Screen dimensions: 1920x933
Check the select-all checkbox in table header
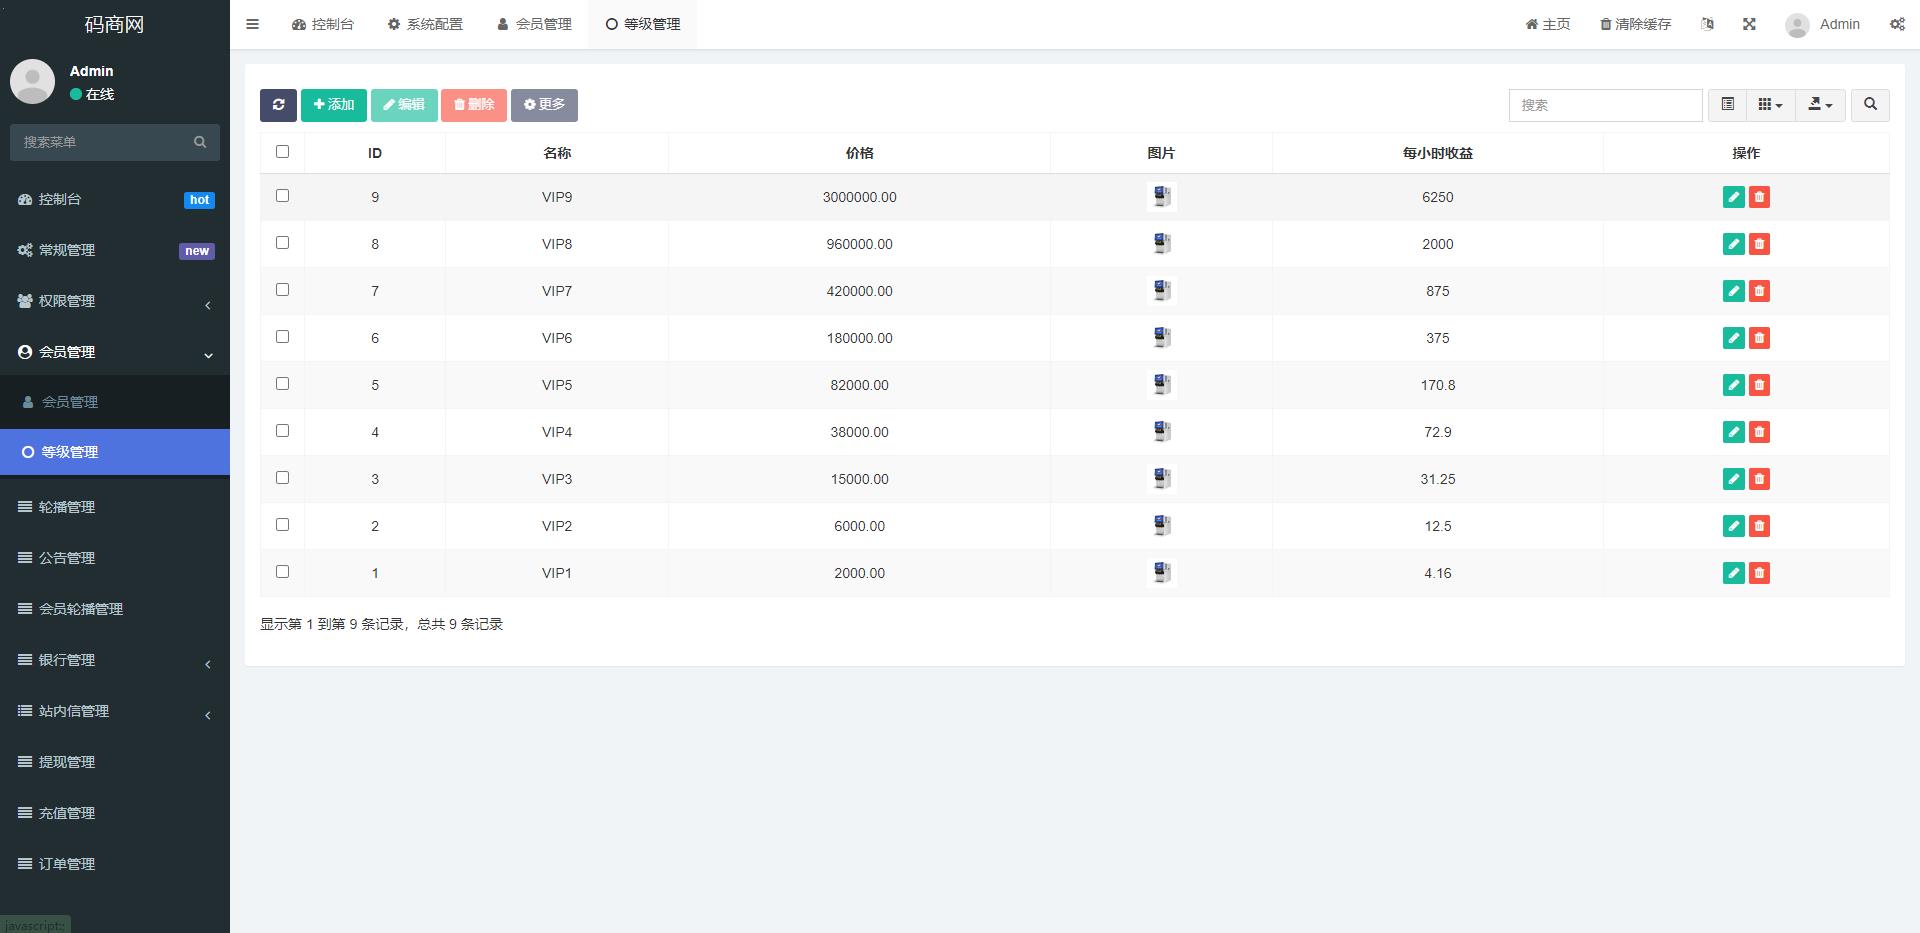coord(282,152)
